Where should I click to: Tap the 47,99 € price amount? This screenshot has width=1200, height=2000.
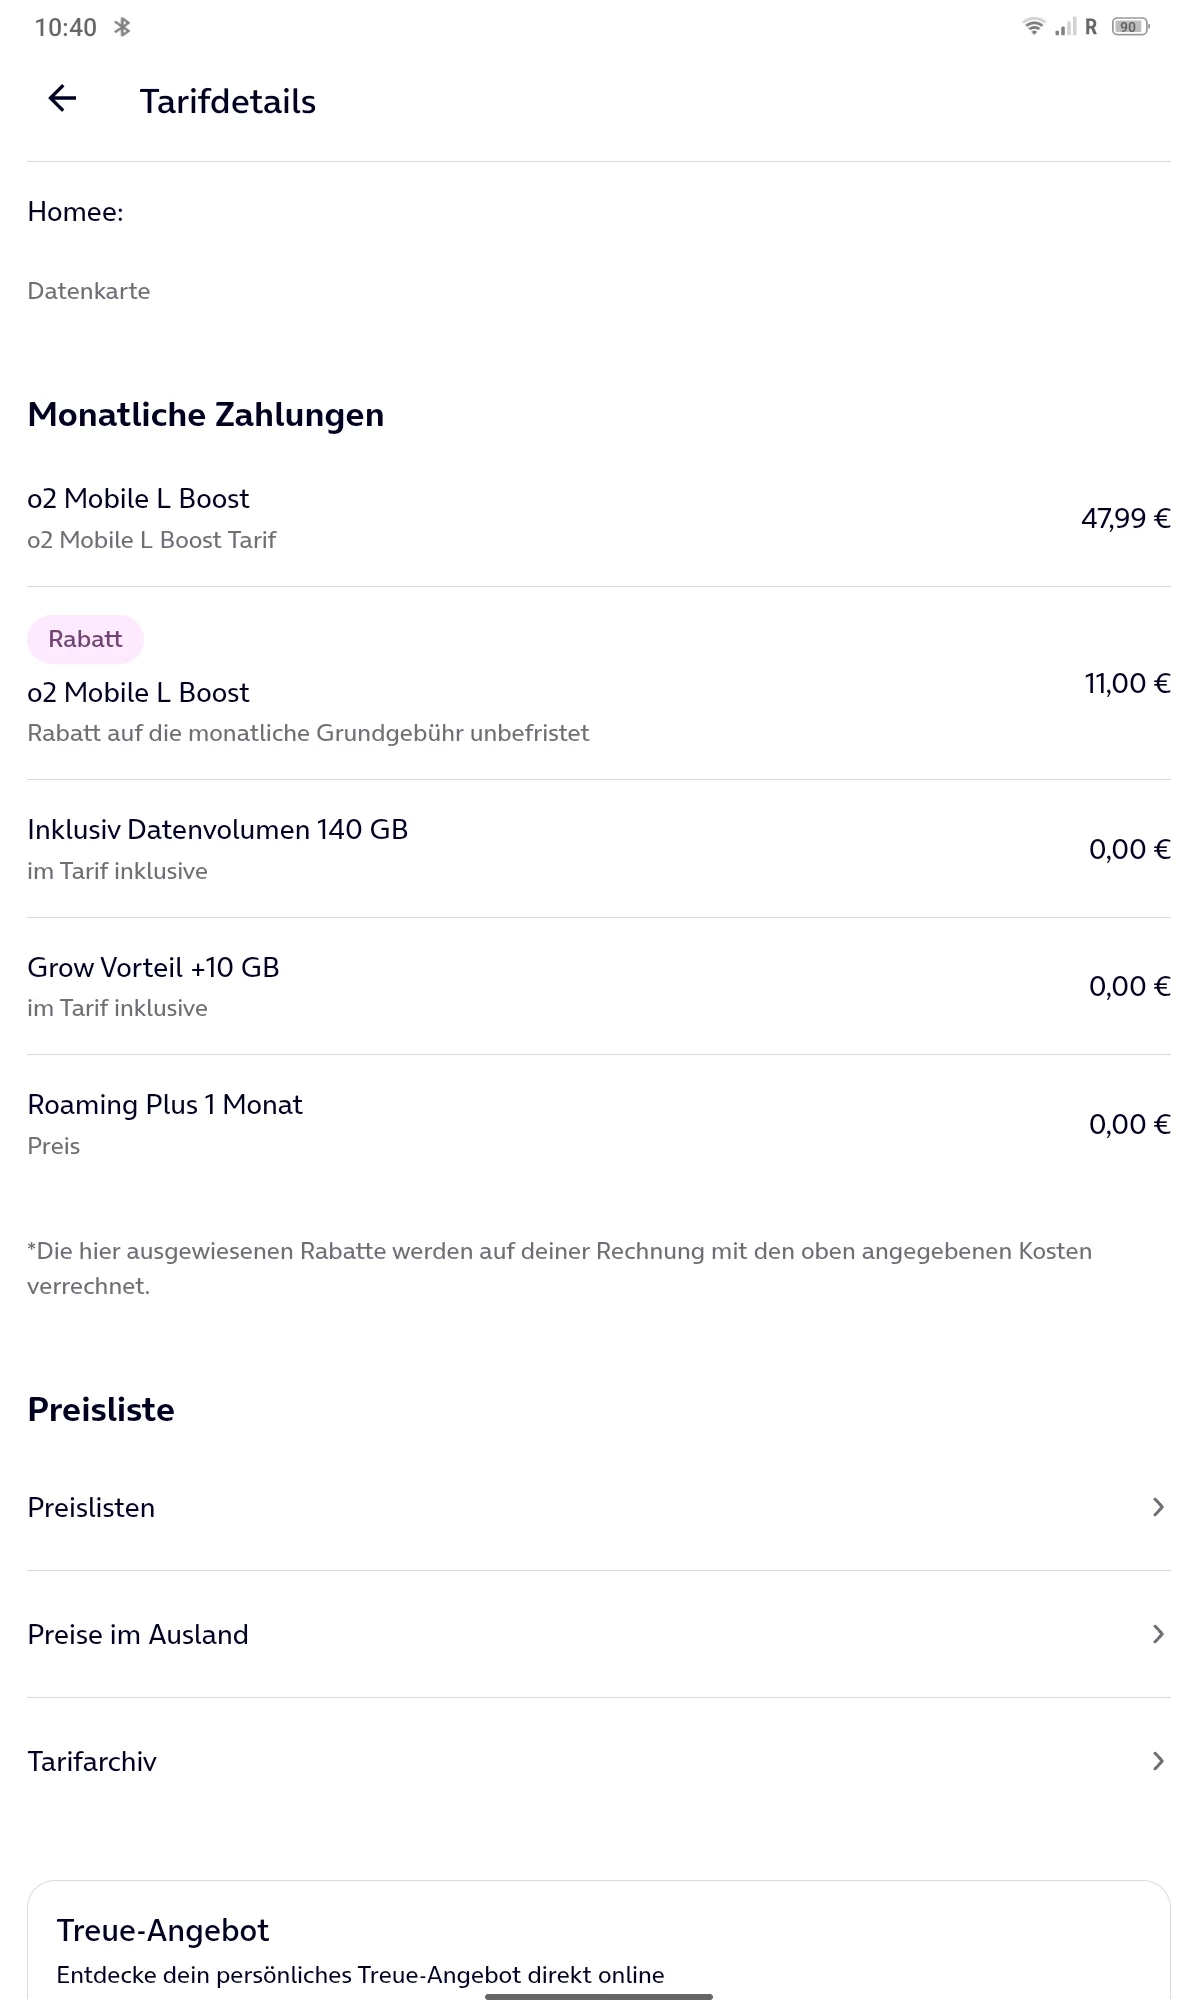coord(1125,518)
